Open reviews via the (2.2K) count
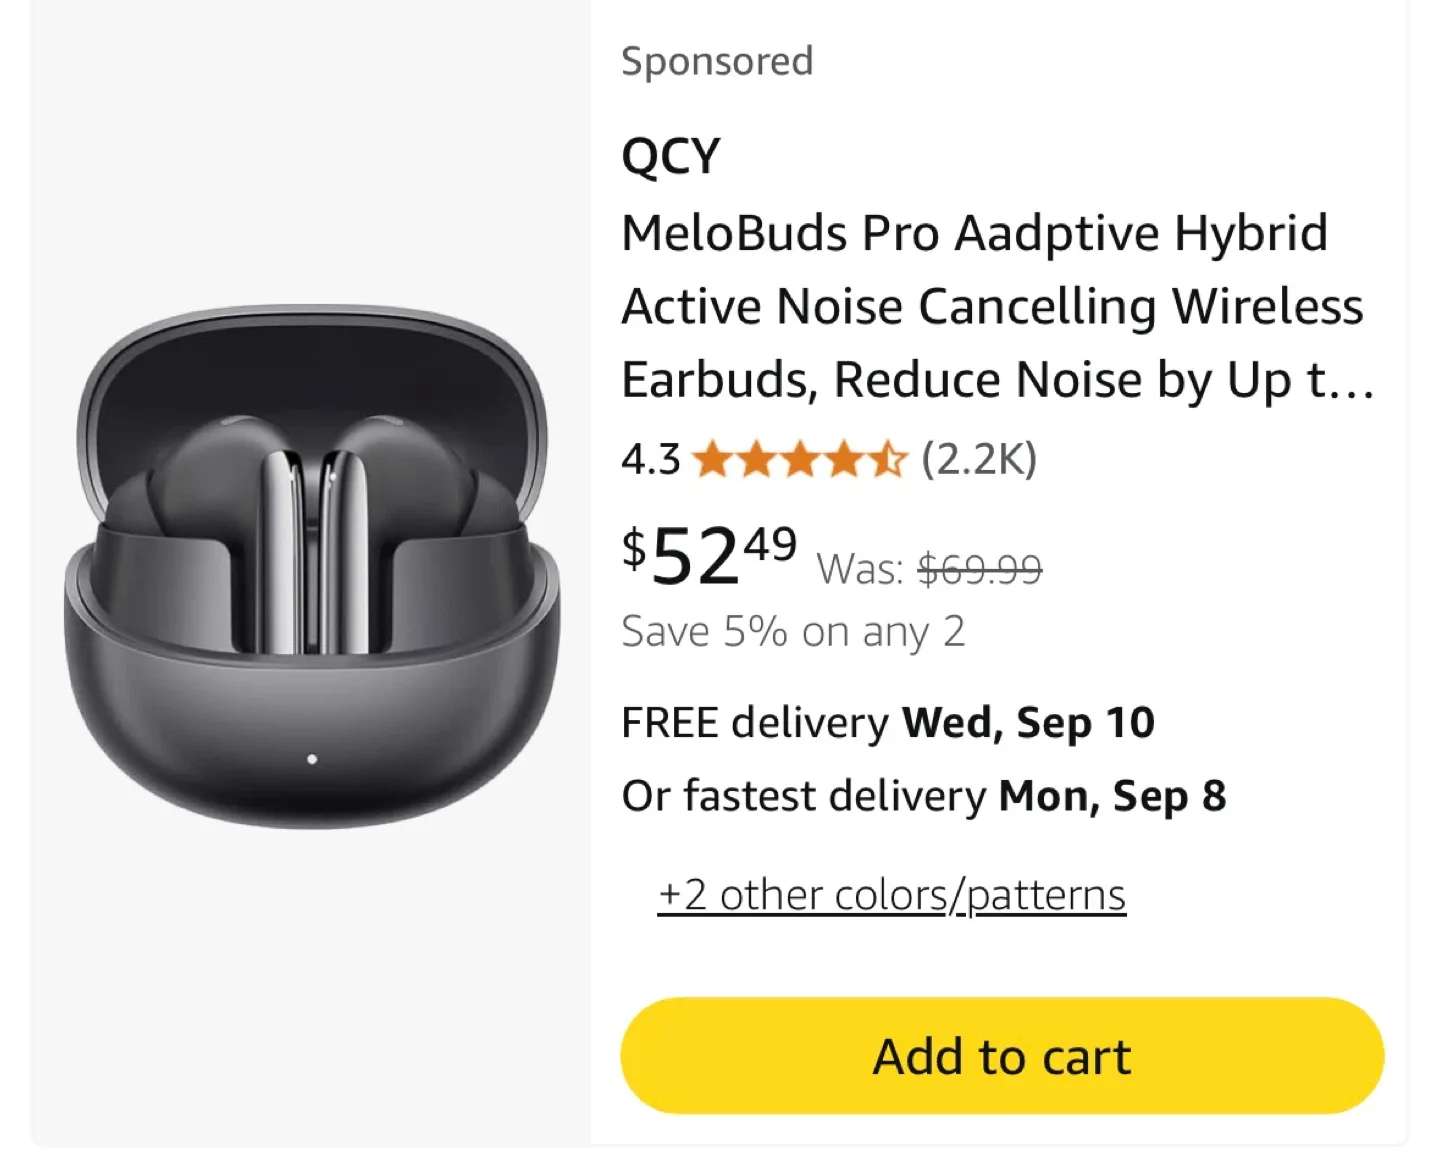The image size is (1440, 1173). [x=978, y=459]
